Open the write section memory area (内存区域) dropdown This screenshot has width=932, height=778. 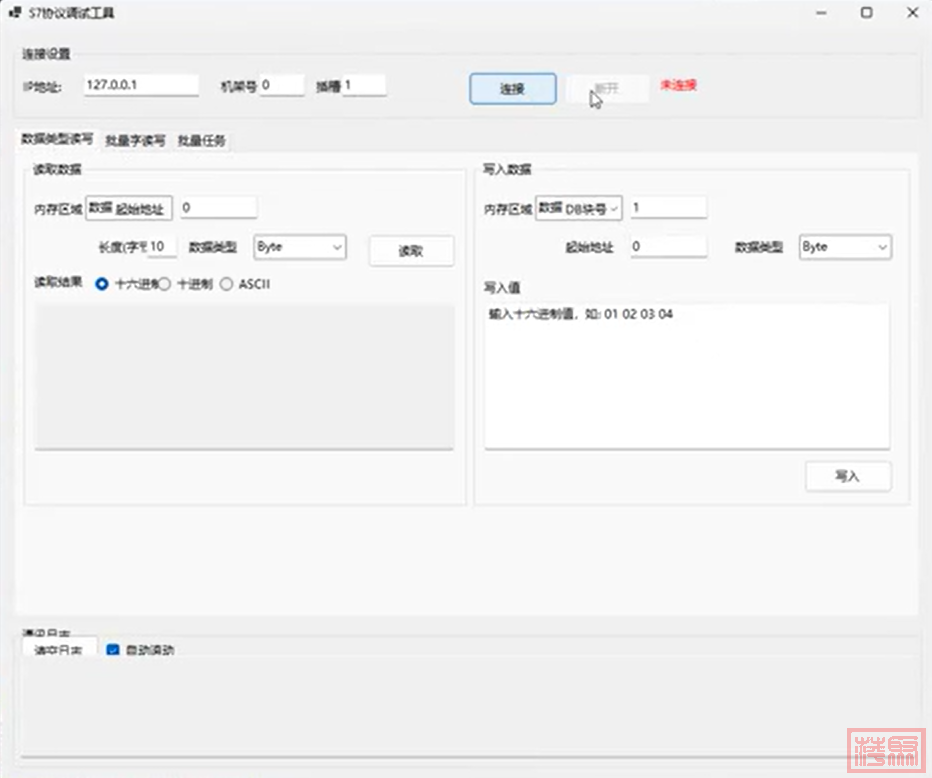(579, 208)
